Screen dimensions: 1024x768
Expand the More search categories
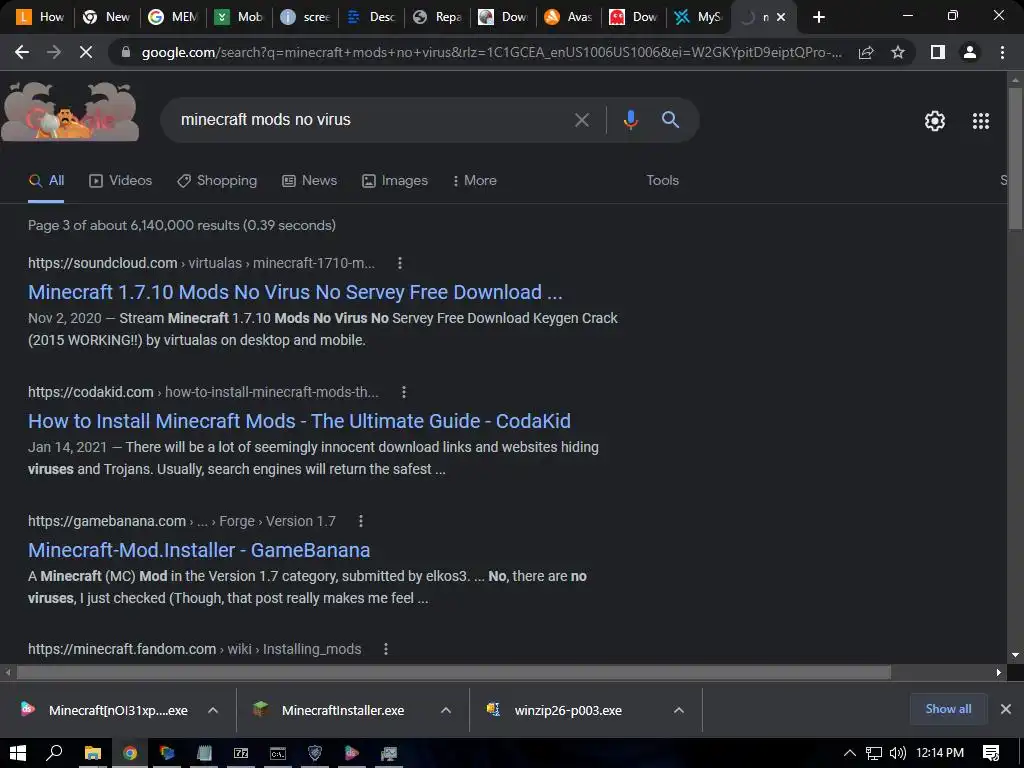pyautogui.click(x=475, y=181)
